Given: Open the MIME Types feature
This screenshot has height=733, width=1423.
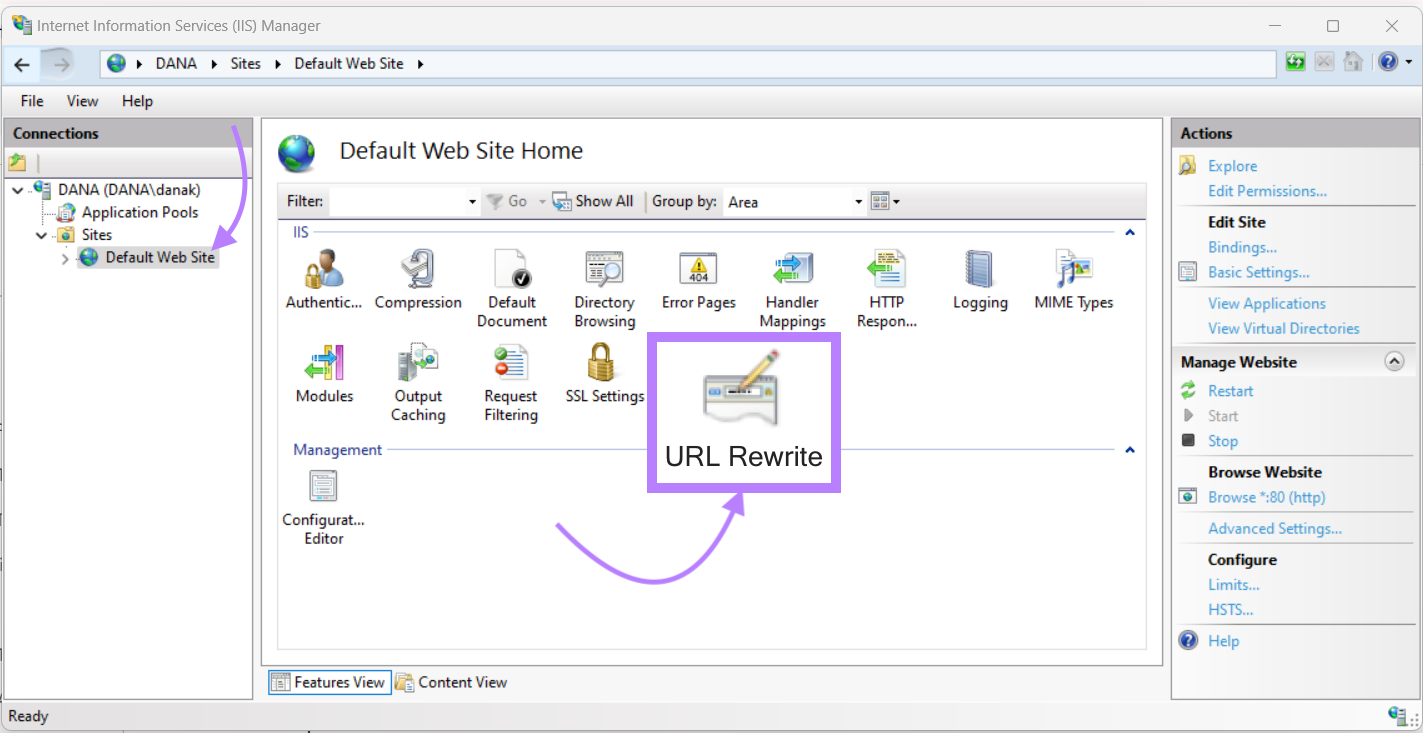Looking at the screenshot, I should click(1073, 272).
